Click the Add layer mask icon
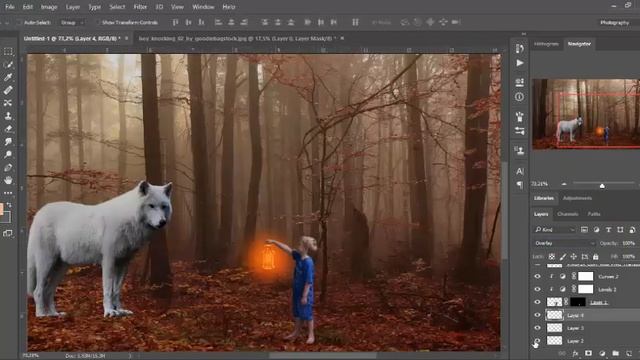 [x=588, y=353]
